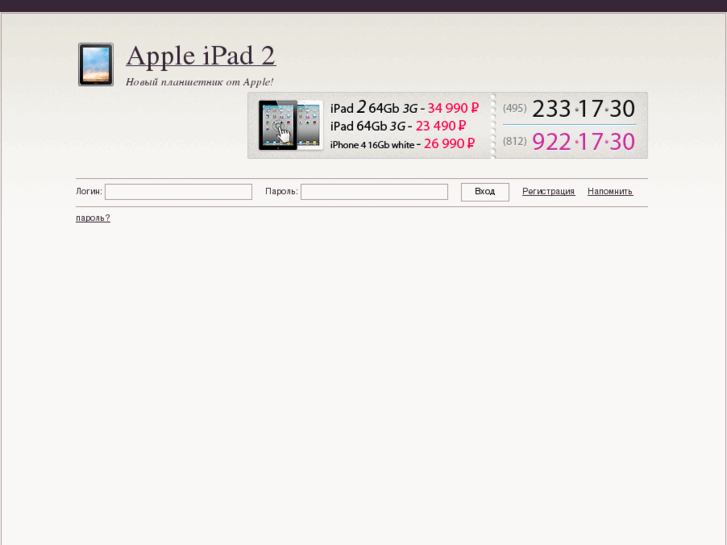Click the пароль? link
Screen dimensions: 727x545
pos(93,218)
